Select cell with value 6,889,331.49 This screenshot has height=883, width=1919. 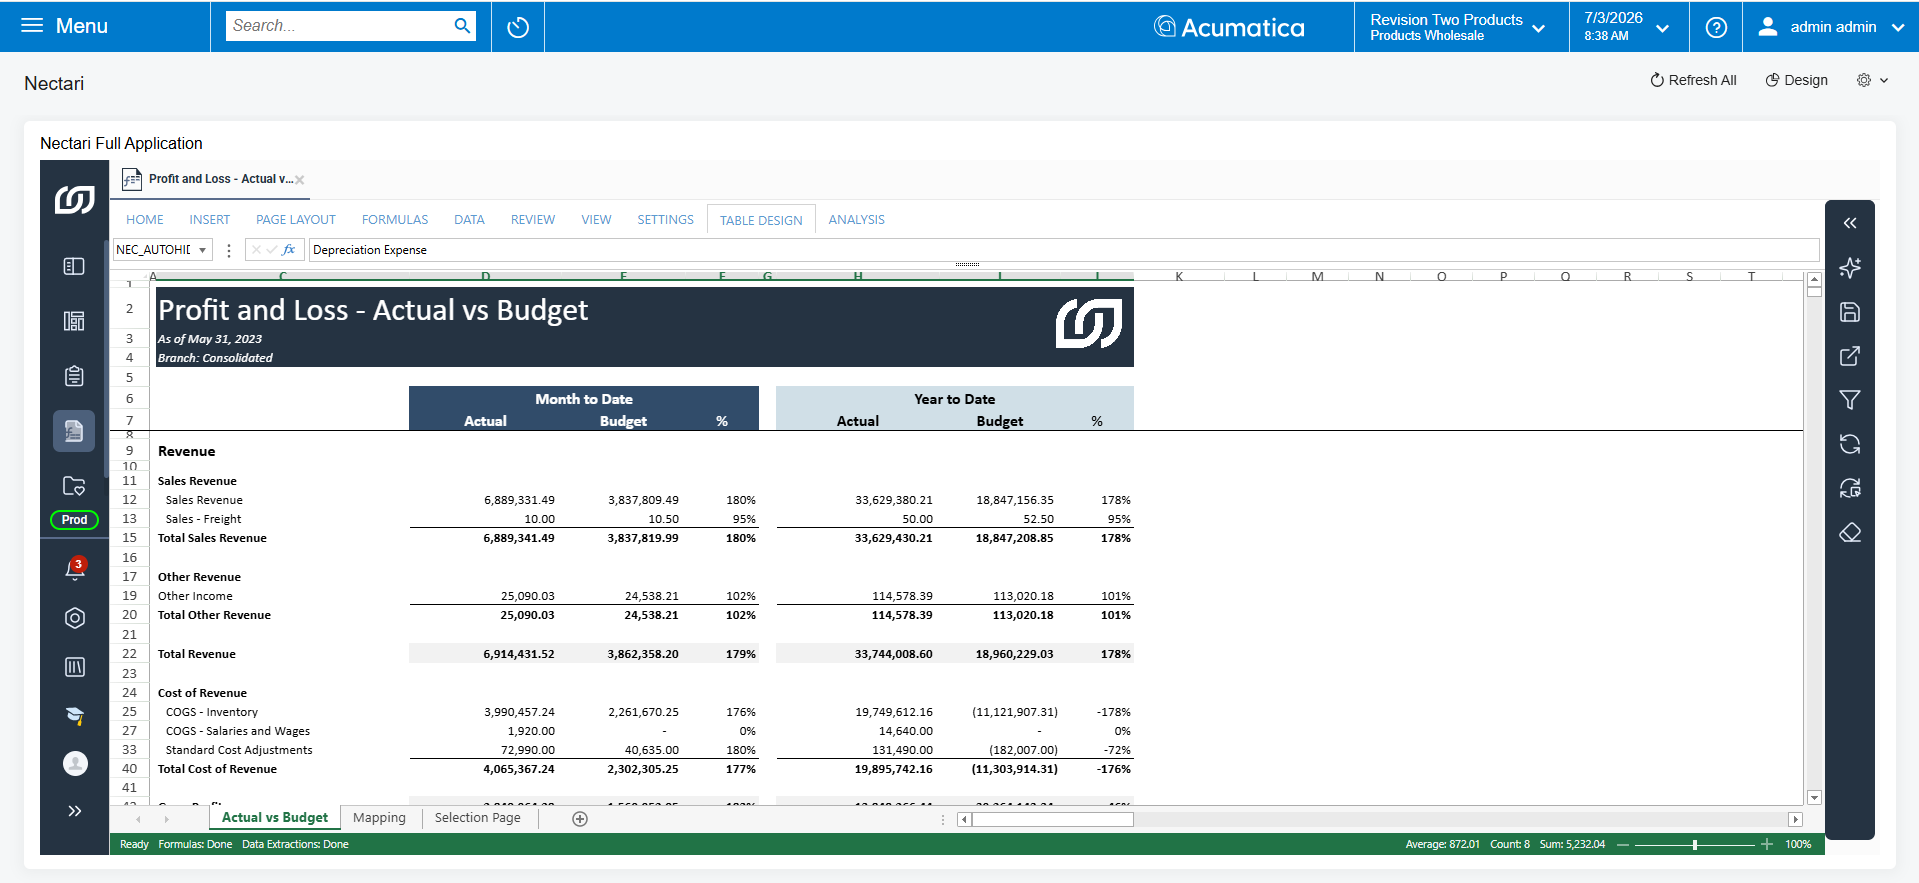[519, 500]
